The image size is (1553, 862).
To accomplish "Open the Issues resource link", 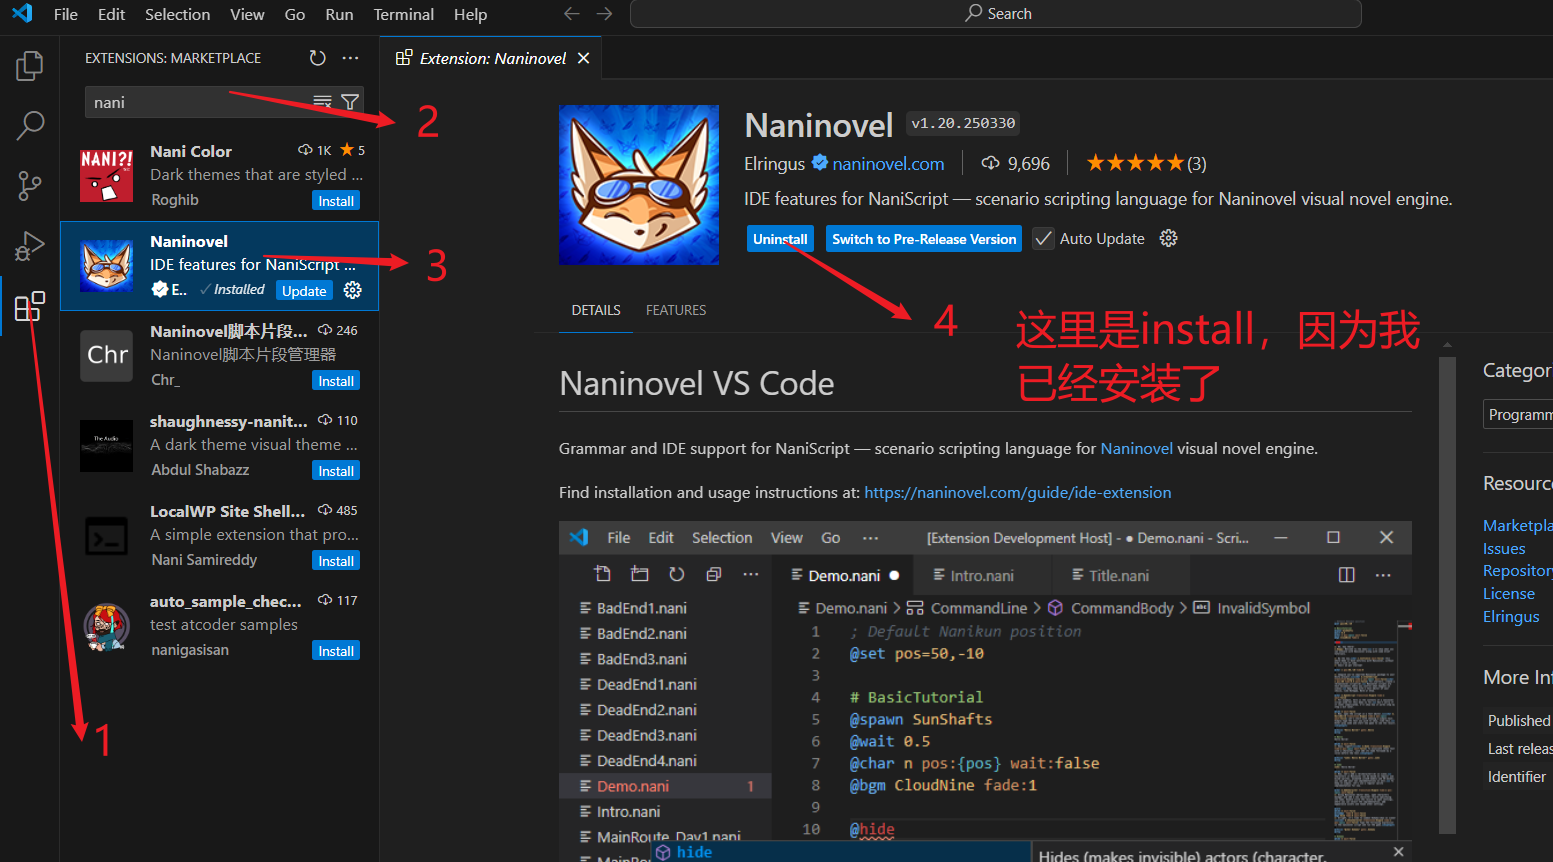I will click(1504, 548).
